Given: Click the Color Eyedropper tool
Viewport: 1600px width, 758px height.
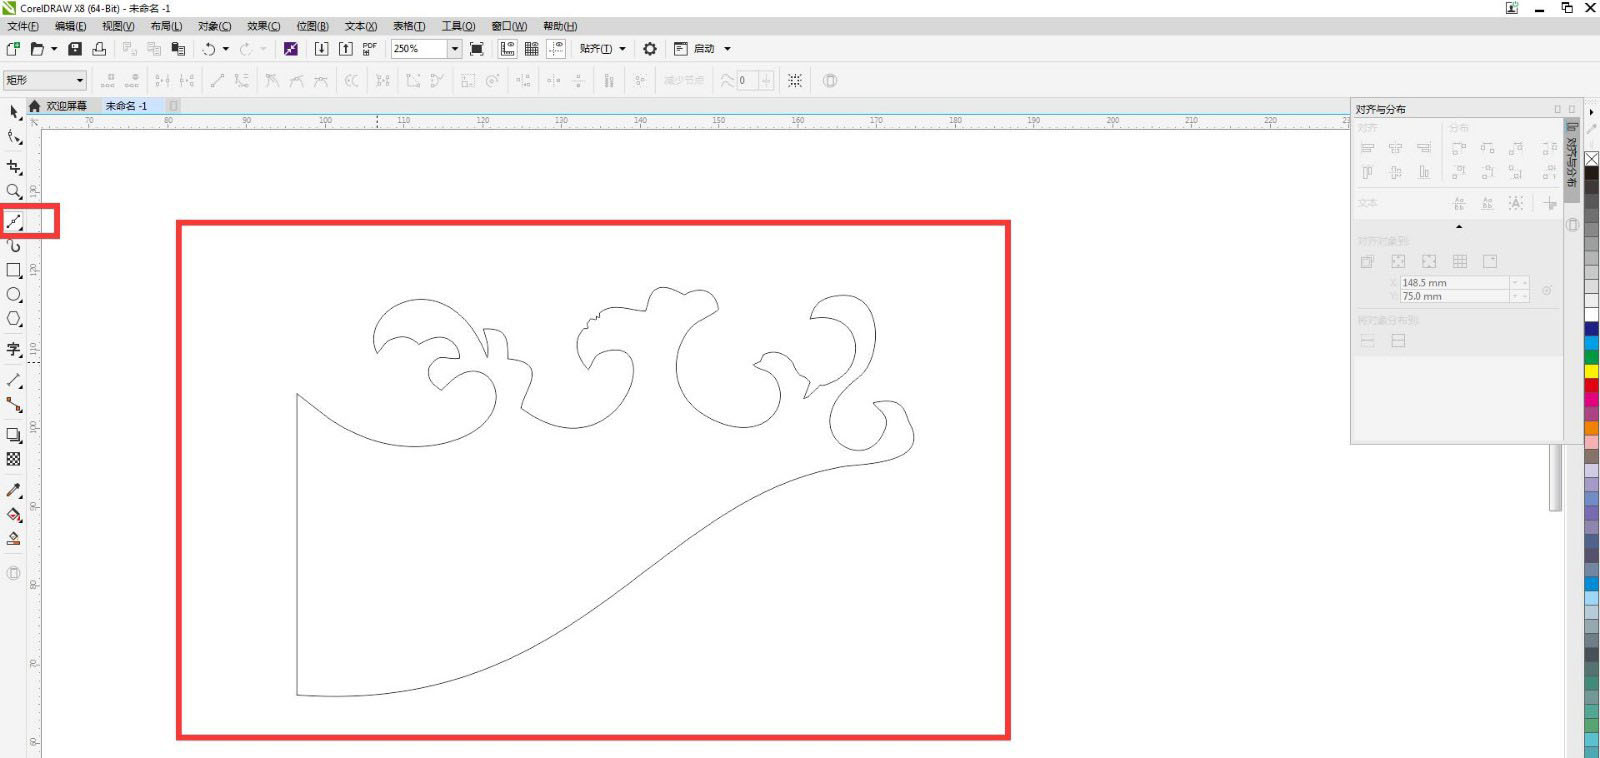Looking at the screenshot, I should 14,490.
